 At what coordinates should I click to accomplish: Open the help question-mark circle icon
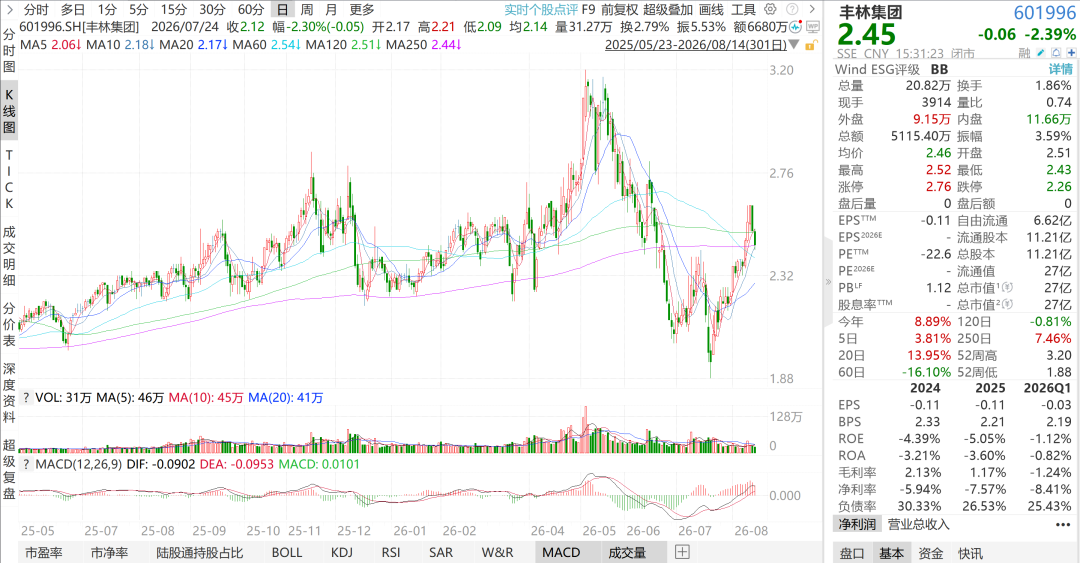792,10
